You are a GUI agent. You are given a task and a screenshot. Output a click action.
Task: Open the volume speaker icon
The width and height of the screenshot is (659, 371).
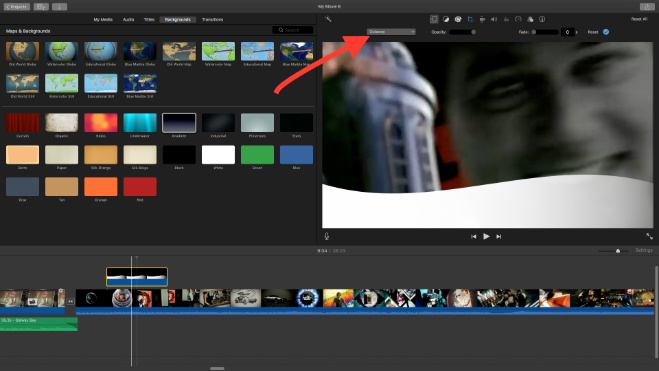point(494,19)
